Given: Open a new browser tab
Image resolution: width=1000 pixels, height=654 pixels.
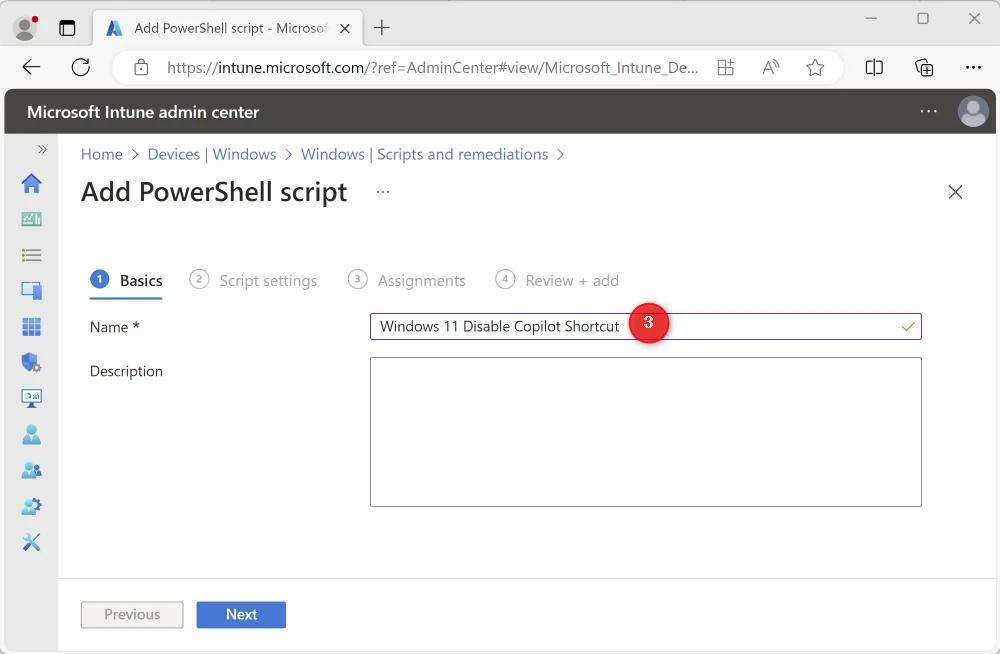Looking at the screenshot, I should point(381,27).
